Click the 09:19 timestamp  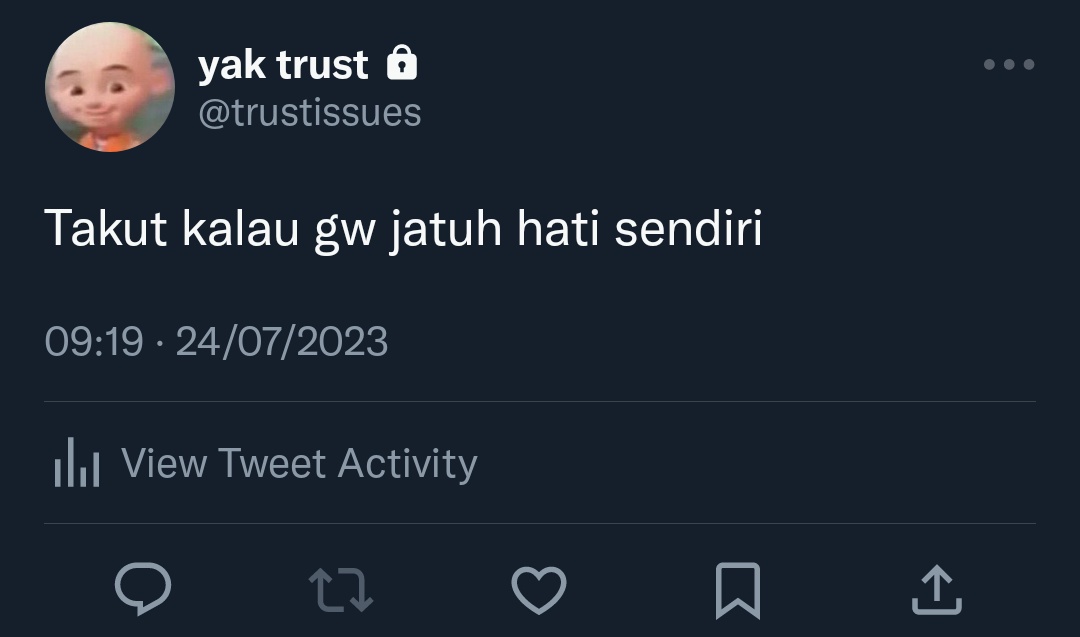(94, 342)
